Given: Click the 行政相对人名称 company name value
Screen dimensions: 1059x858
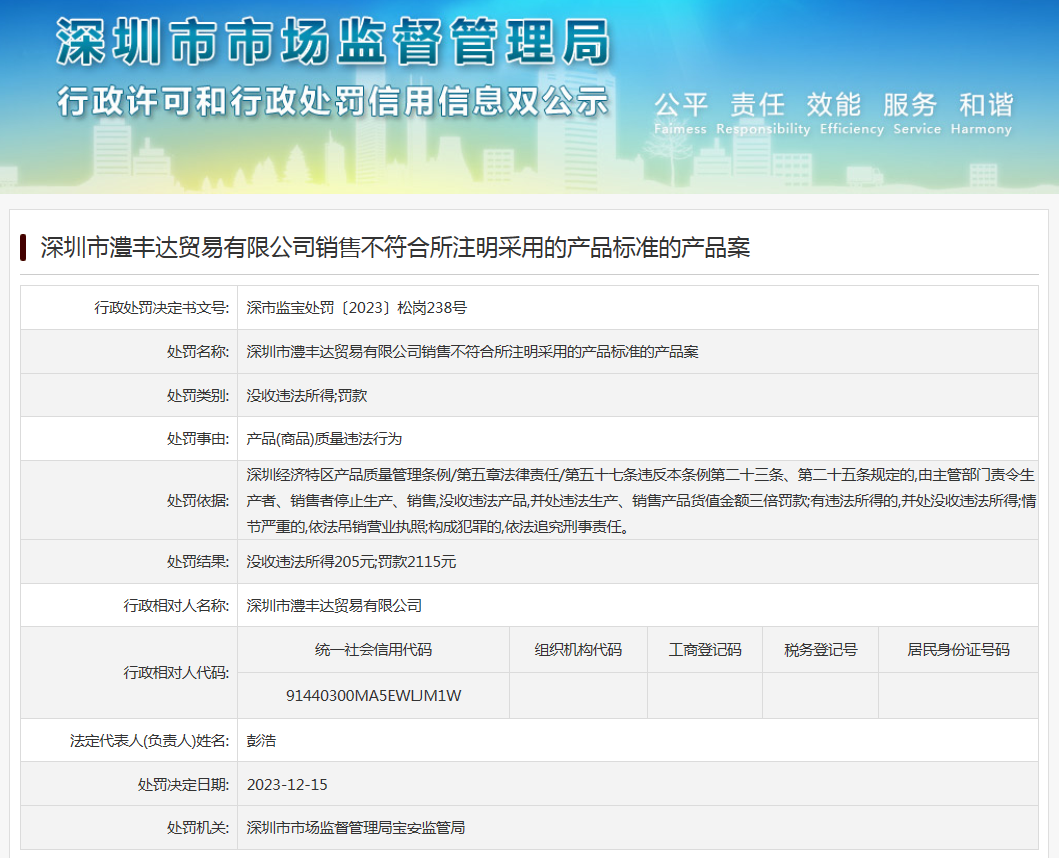Looking at the screenshot, I should pyautogui.click(x=334, y=605).
